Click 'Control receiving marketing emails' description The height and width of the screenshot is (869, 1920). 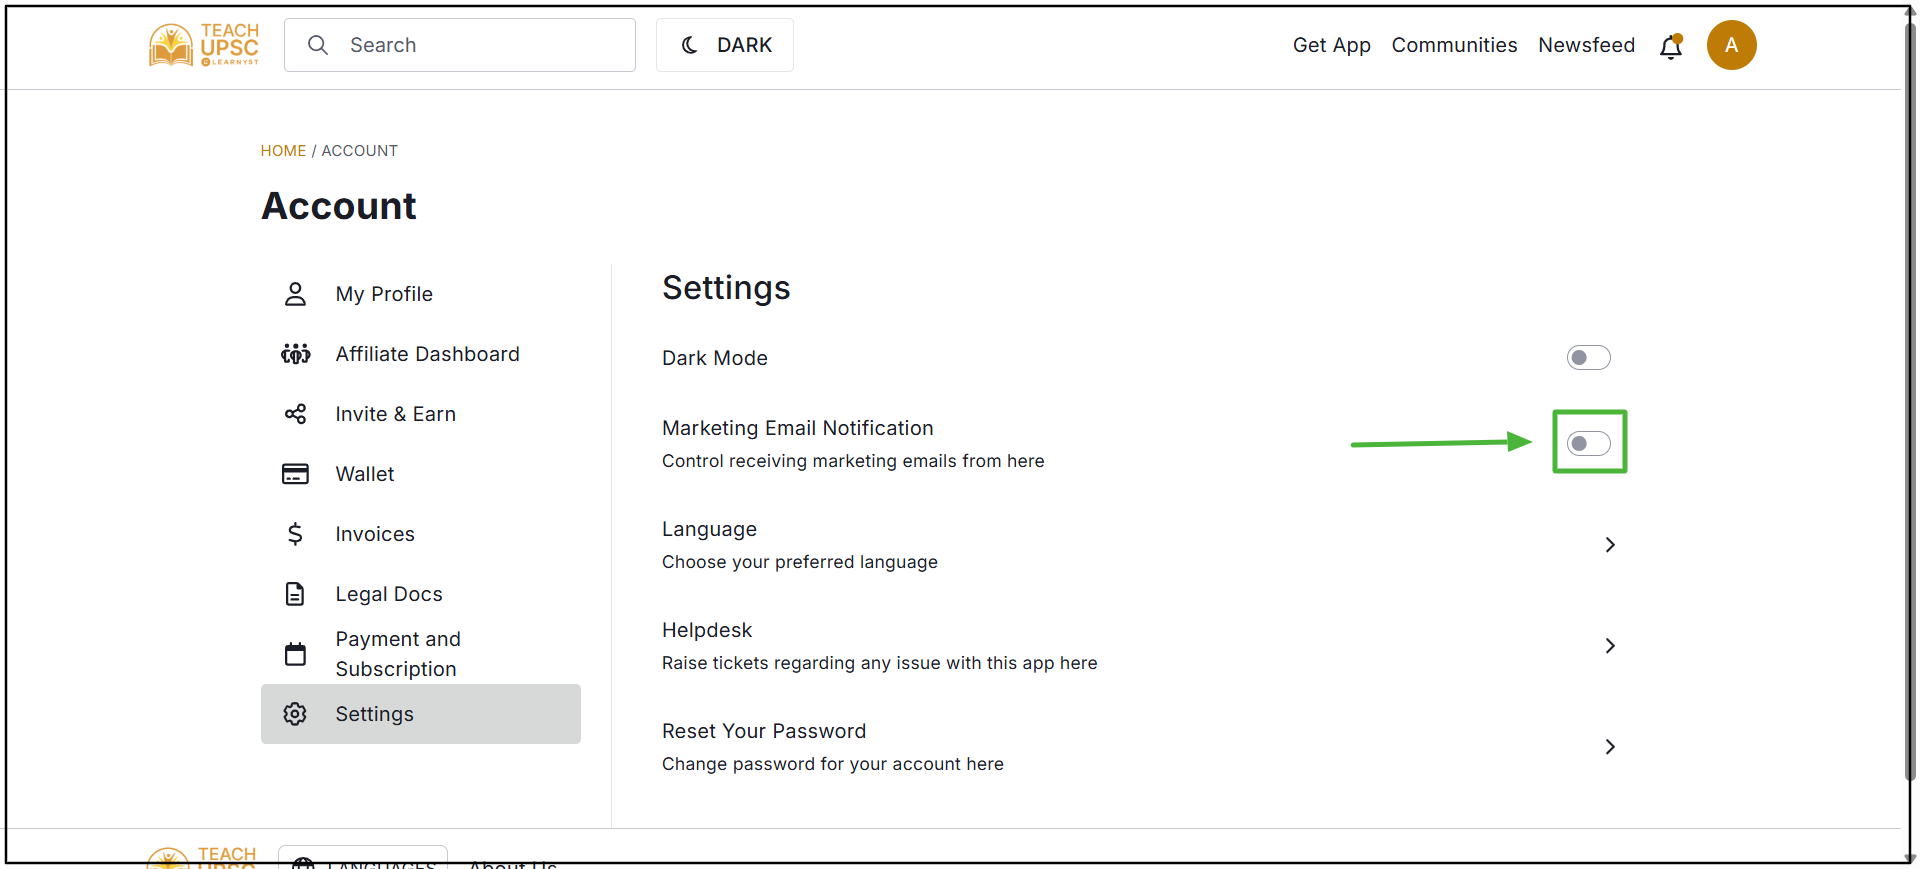[853, 461]
